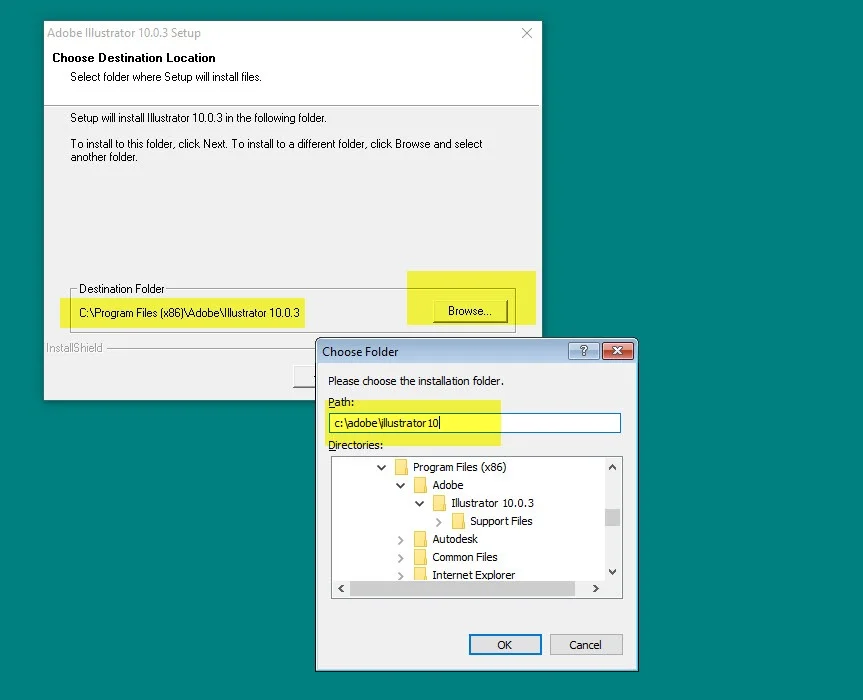This screenshot has width=863, height=700.
Task: Click the horizontal scroll left arrow
Action: [x=341, y=588]
